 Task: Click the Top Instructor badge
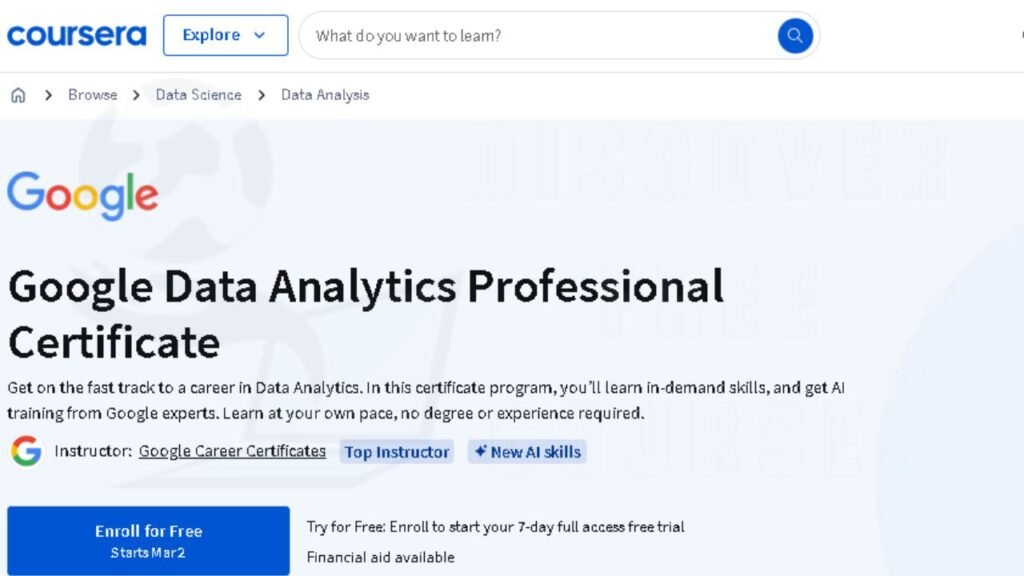(x=396, y=452)
